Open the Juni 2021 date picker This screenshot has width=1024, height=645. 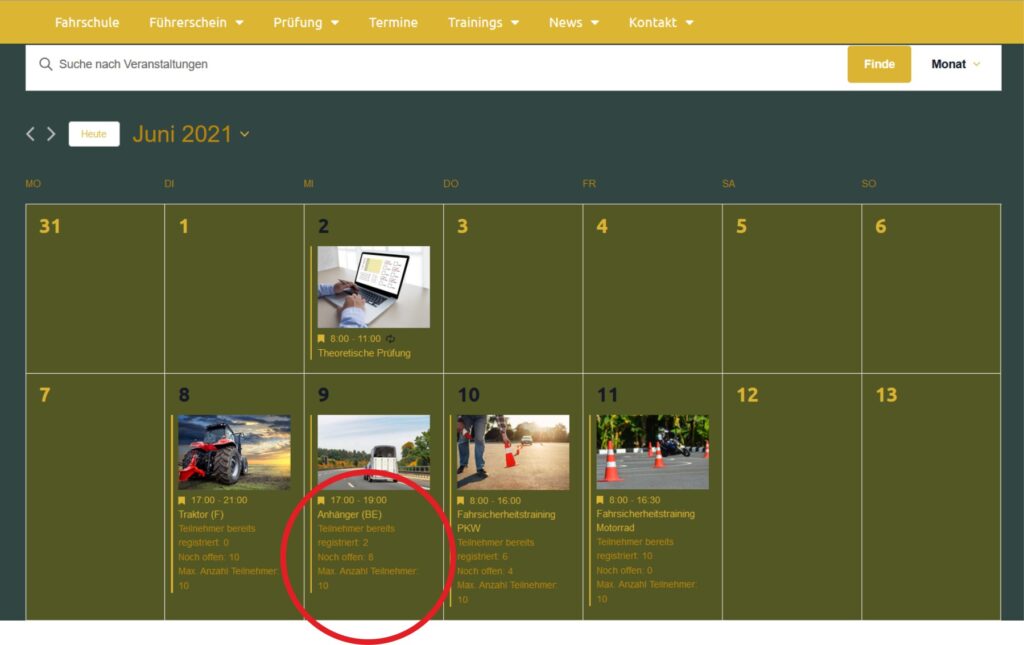[x=190, y=134]
